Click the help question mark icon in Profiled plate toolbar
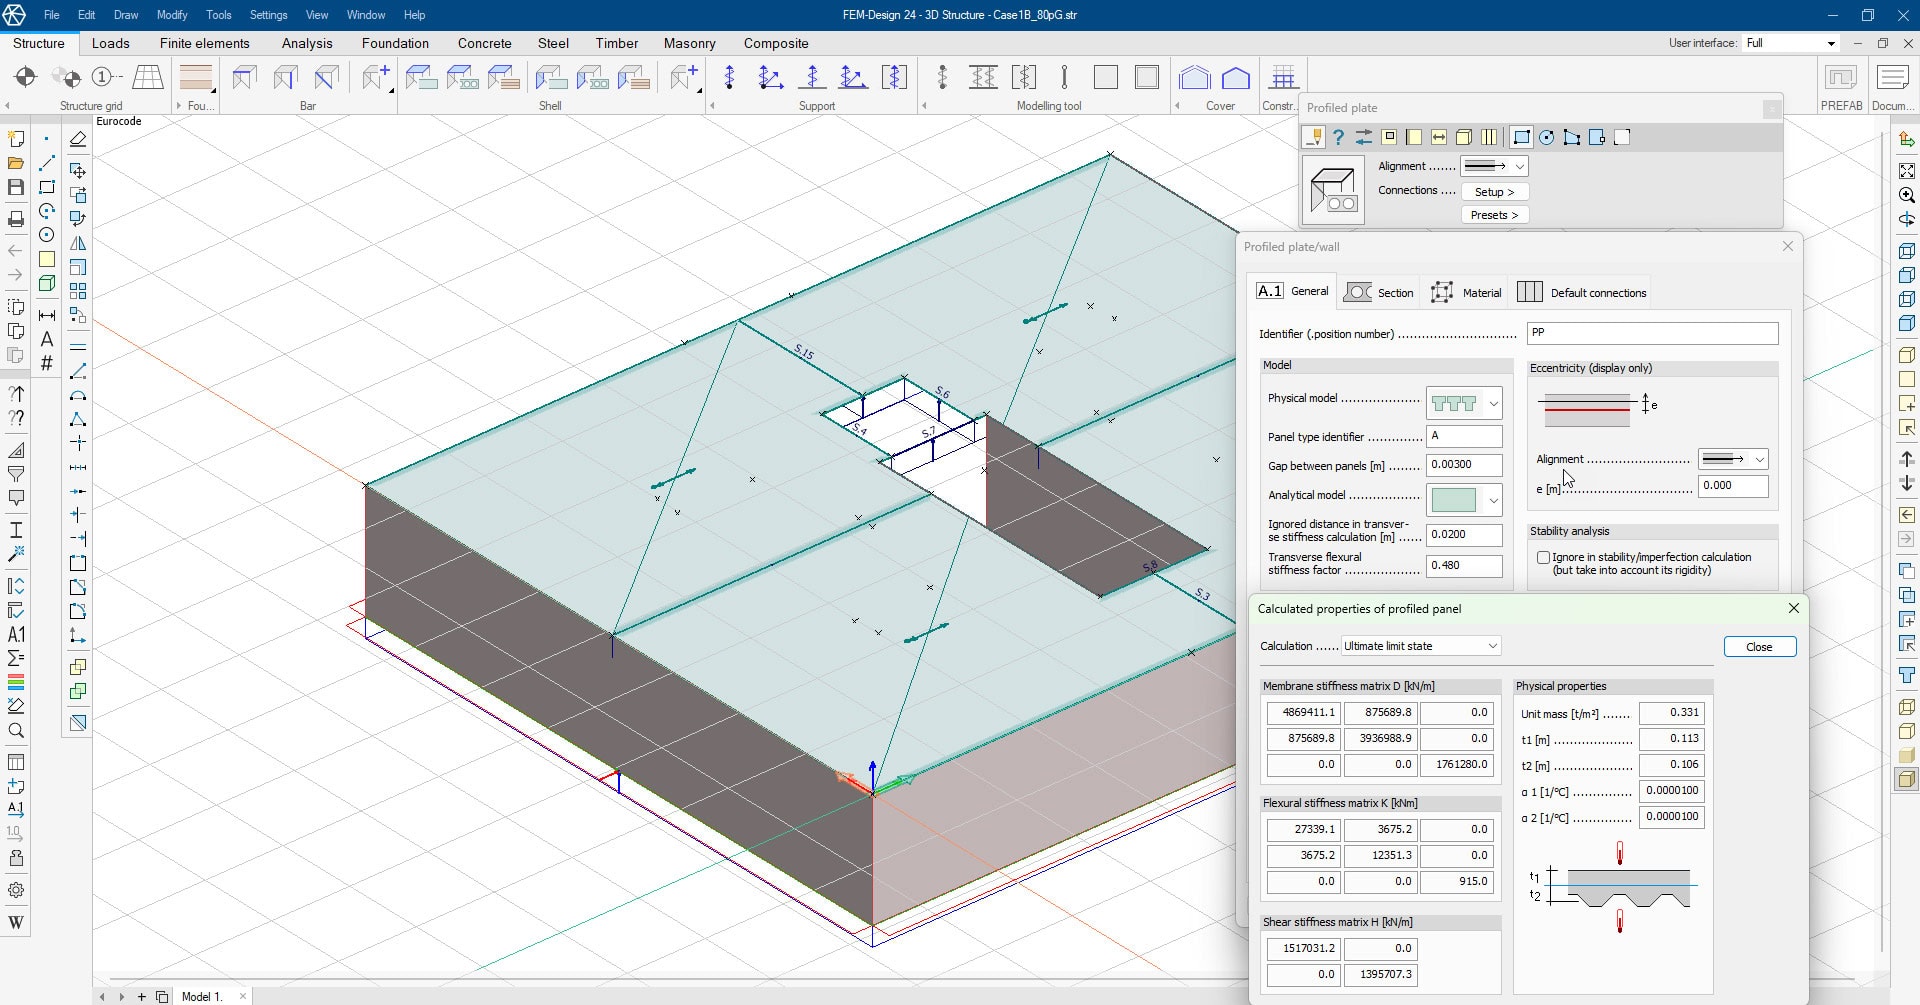The width and height of the screenshot is (1920, 1005). [x=1338, y=138]
